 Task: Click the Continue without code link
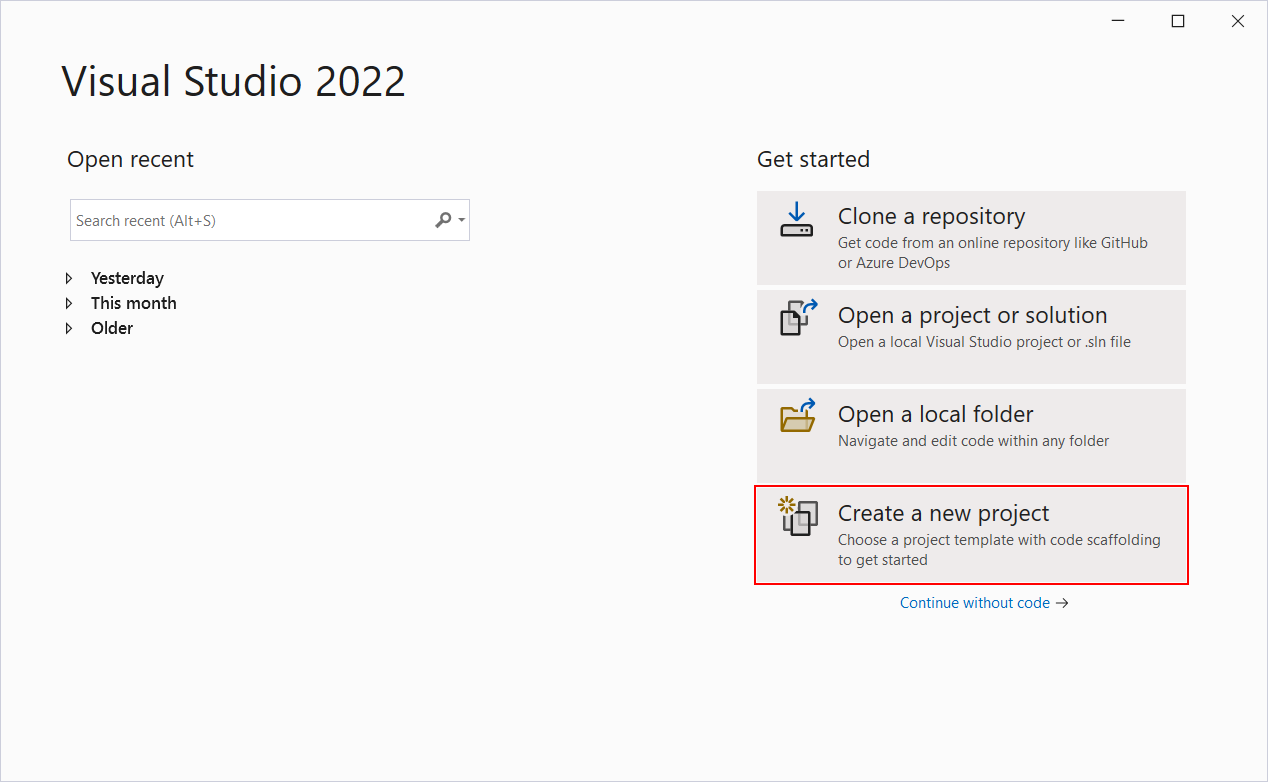pos(974,603)
